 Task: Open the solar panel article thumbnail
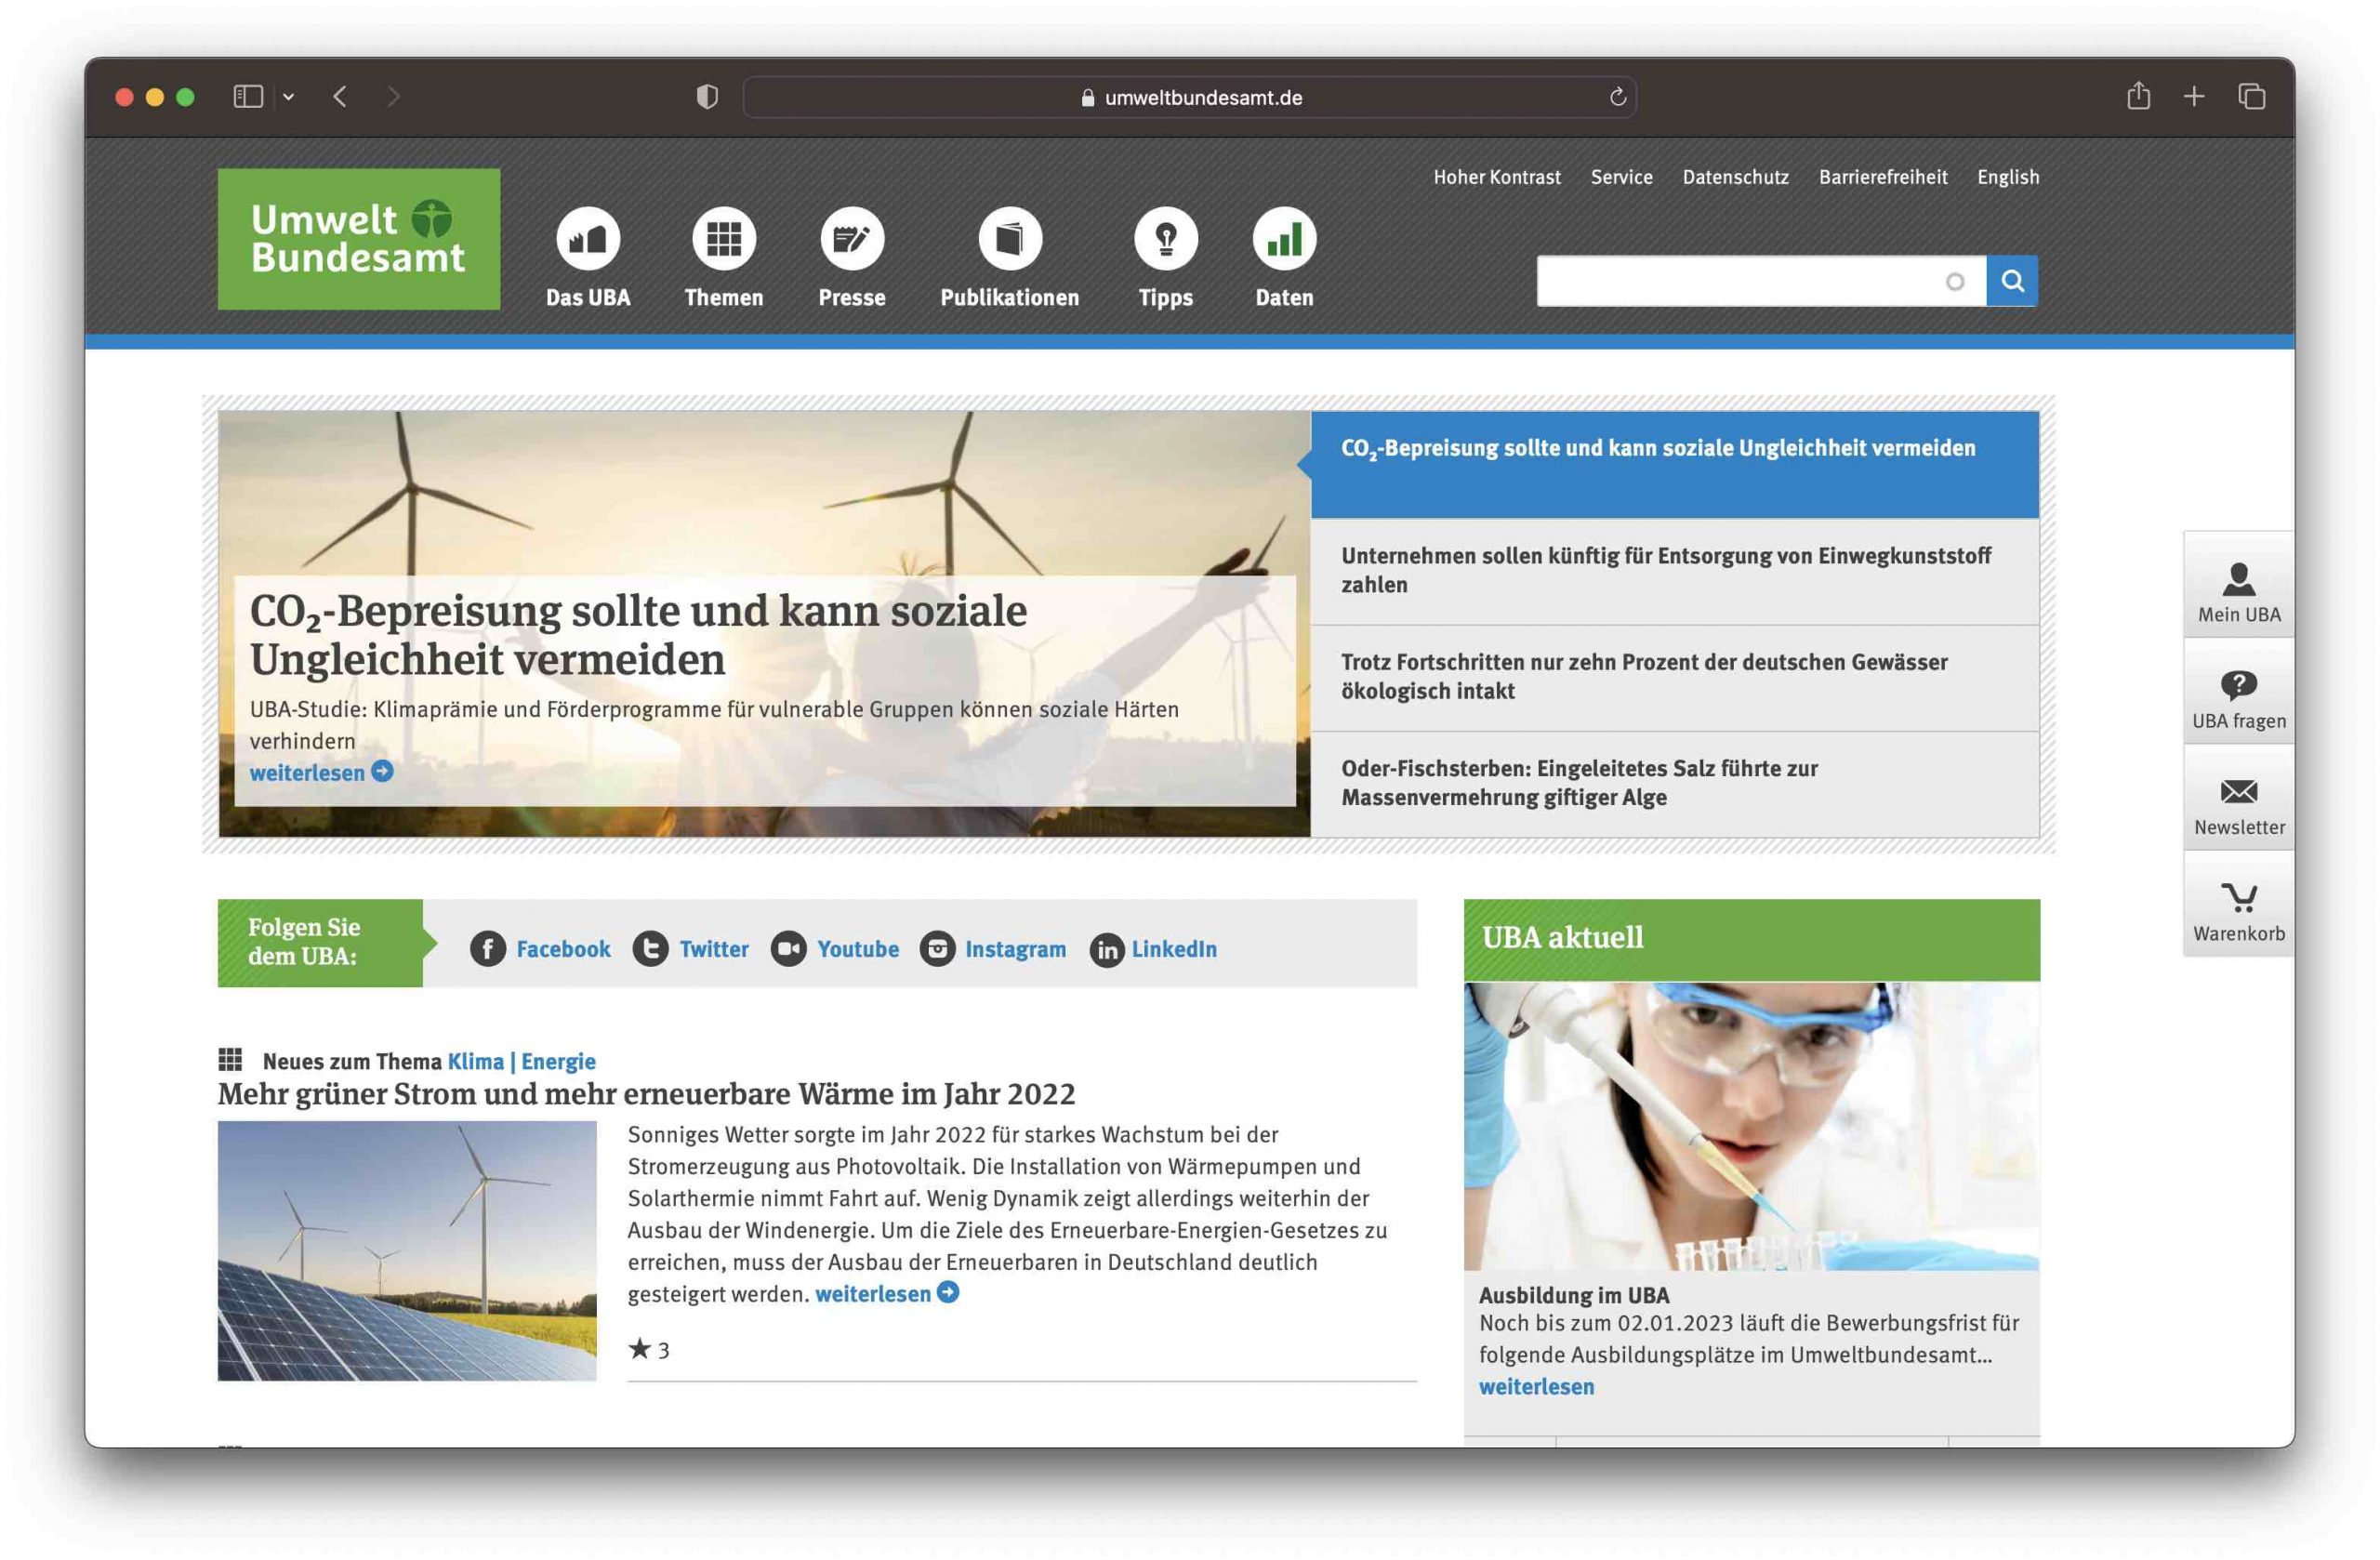click(x=407, y=1250)
